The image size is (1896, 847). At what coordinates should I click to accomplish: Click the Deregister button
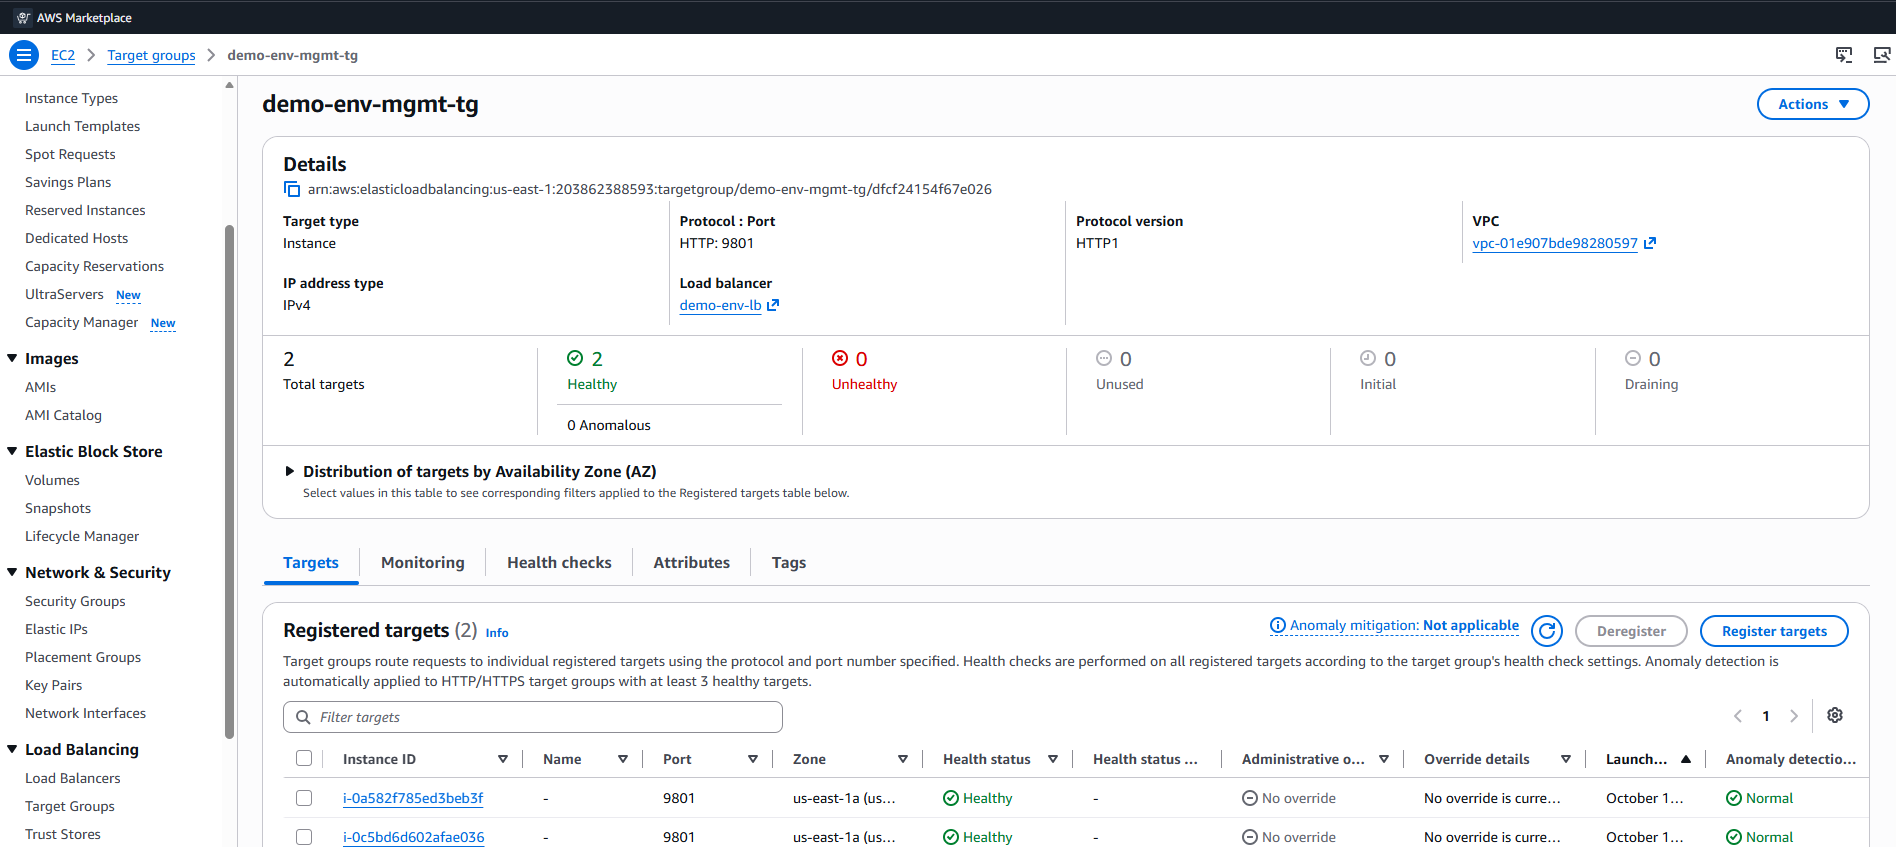(x=1631, y=631)
